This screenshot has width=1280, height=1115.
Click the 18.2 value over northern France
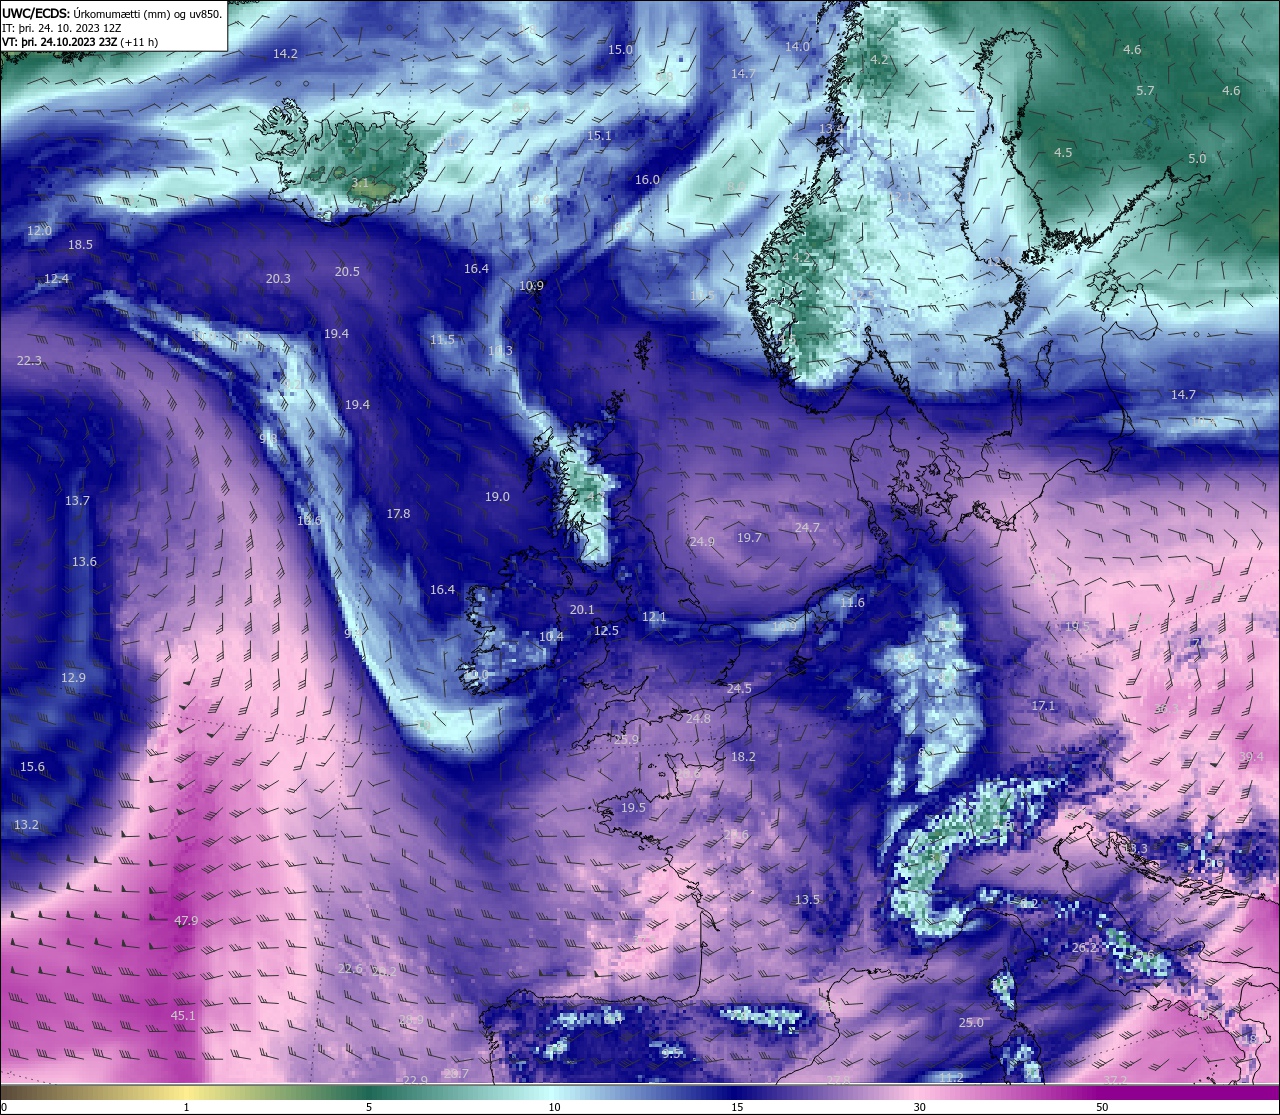point(743,757)
